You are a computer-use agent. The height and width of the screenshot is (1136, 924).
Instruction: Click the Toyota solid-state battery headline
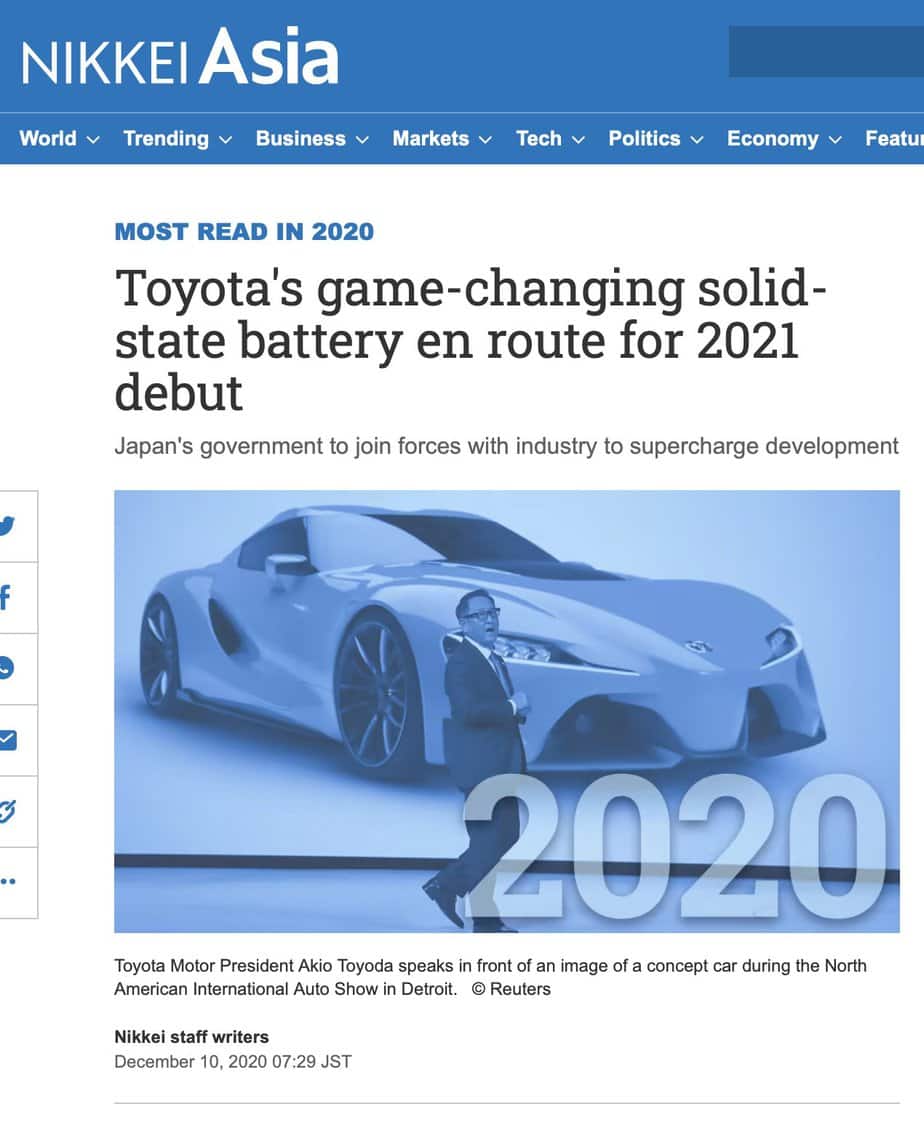click(470, 340)
